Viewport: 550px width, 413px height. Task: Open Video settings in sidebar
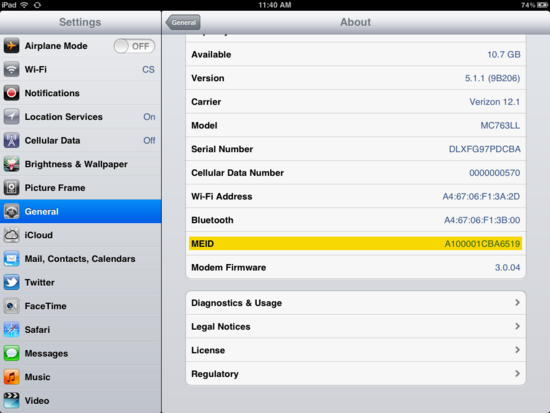pyautogui.click(x=81, y=401)
